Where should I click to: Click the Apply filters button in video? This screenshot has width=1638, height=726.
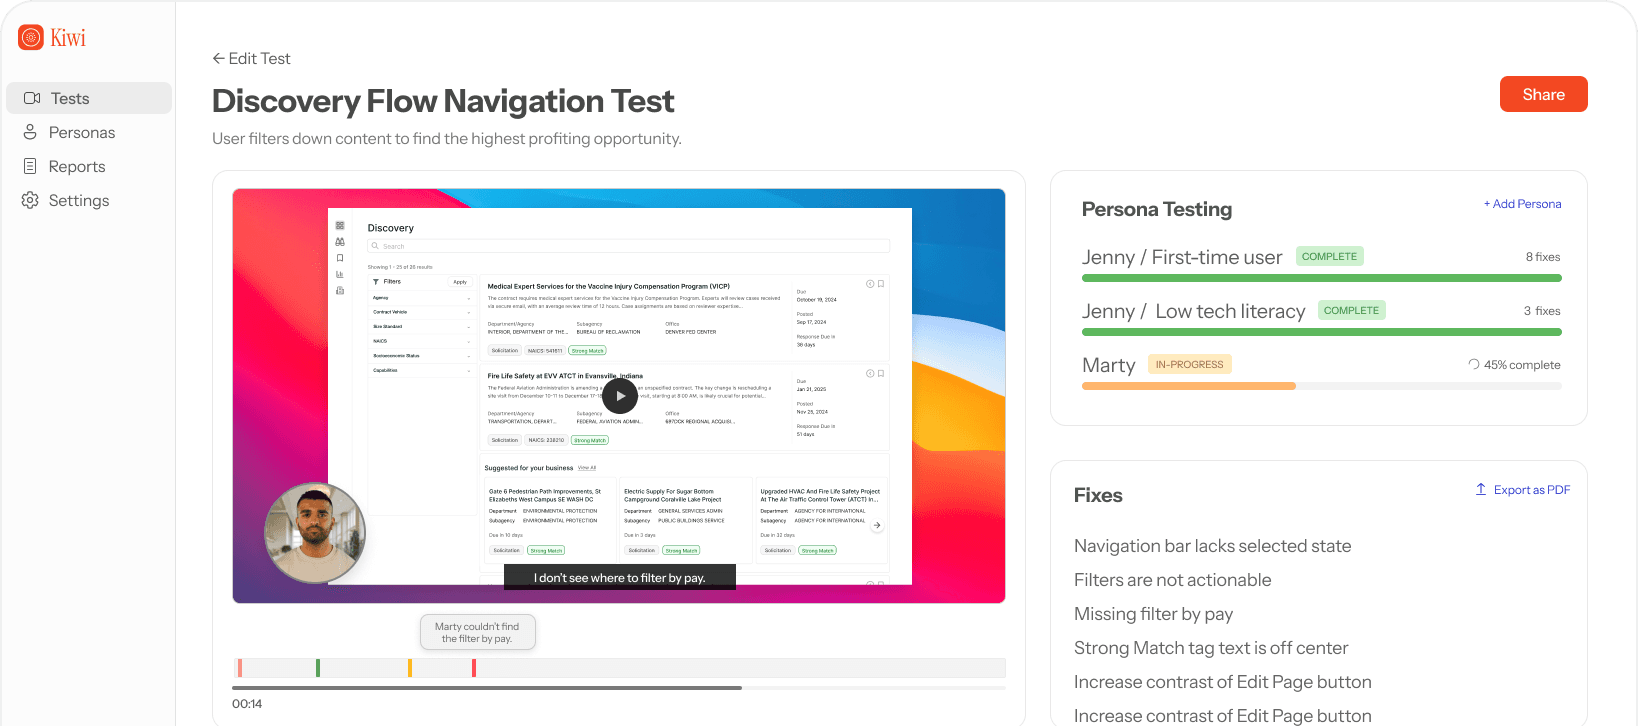pyautogui.click(x=460, y=282)
